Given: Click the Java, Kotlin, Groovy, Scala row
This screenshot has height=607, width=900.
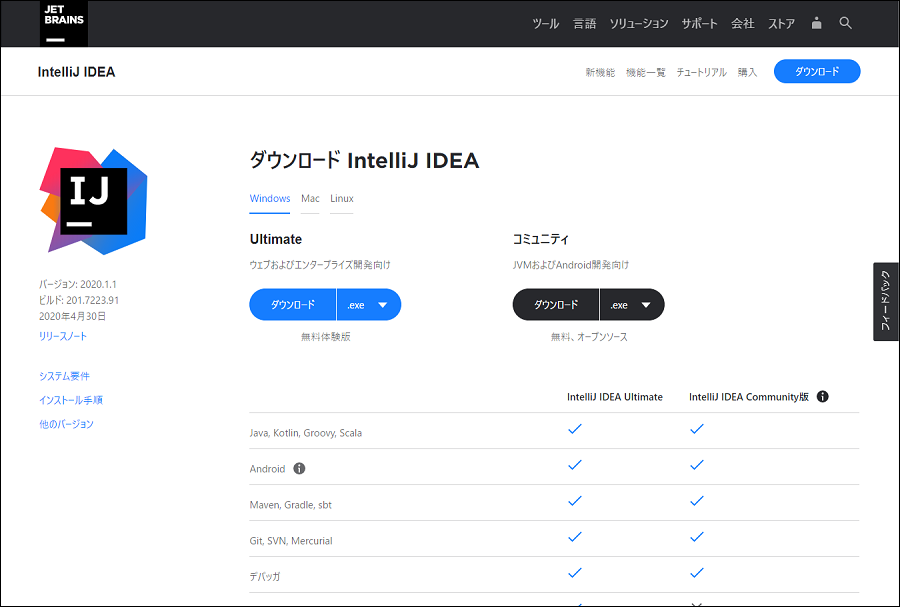Looking at the screenshot, I should [554, 431].
